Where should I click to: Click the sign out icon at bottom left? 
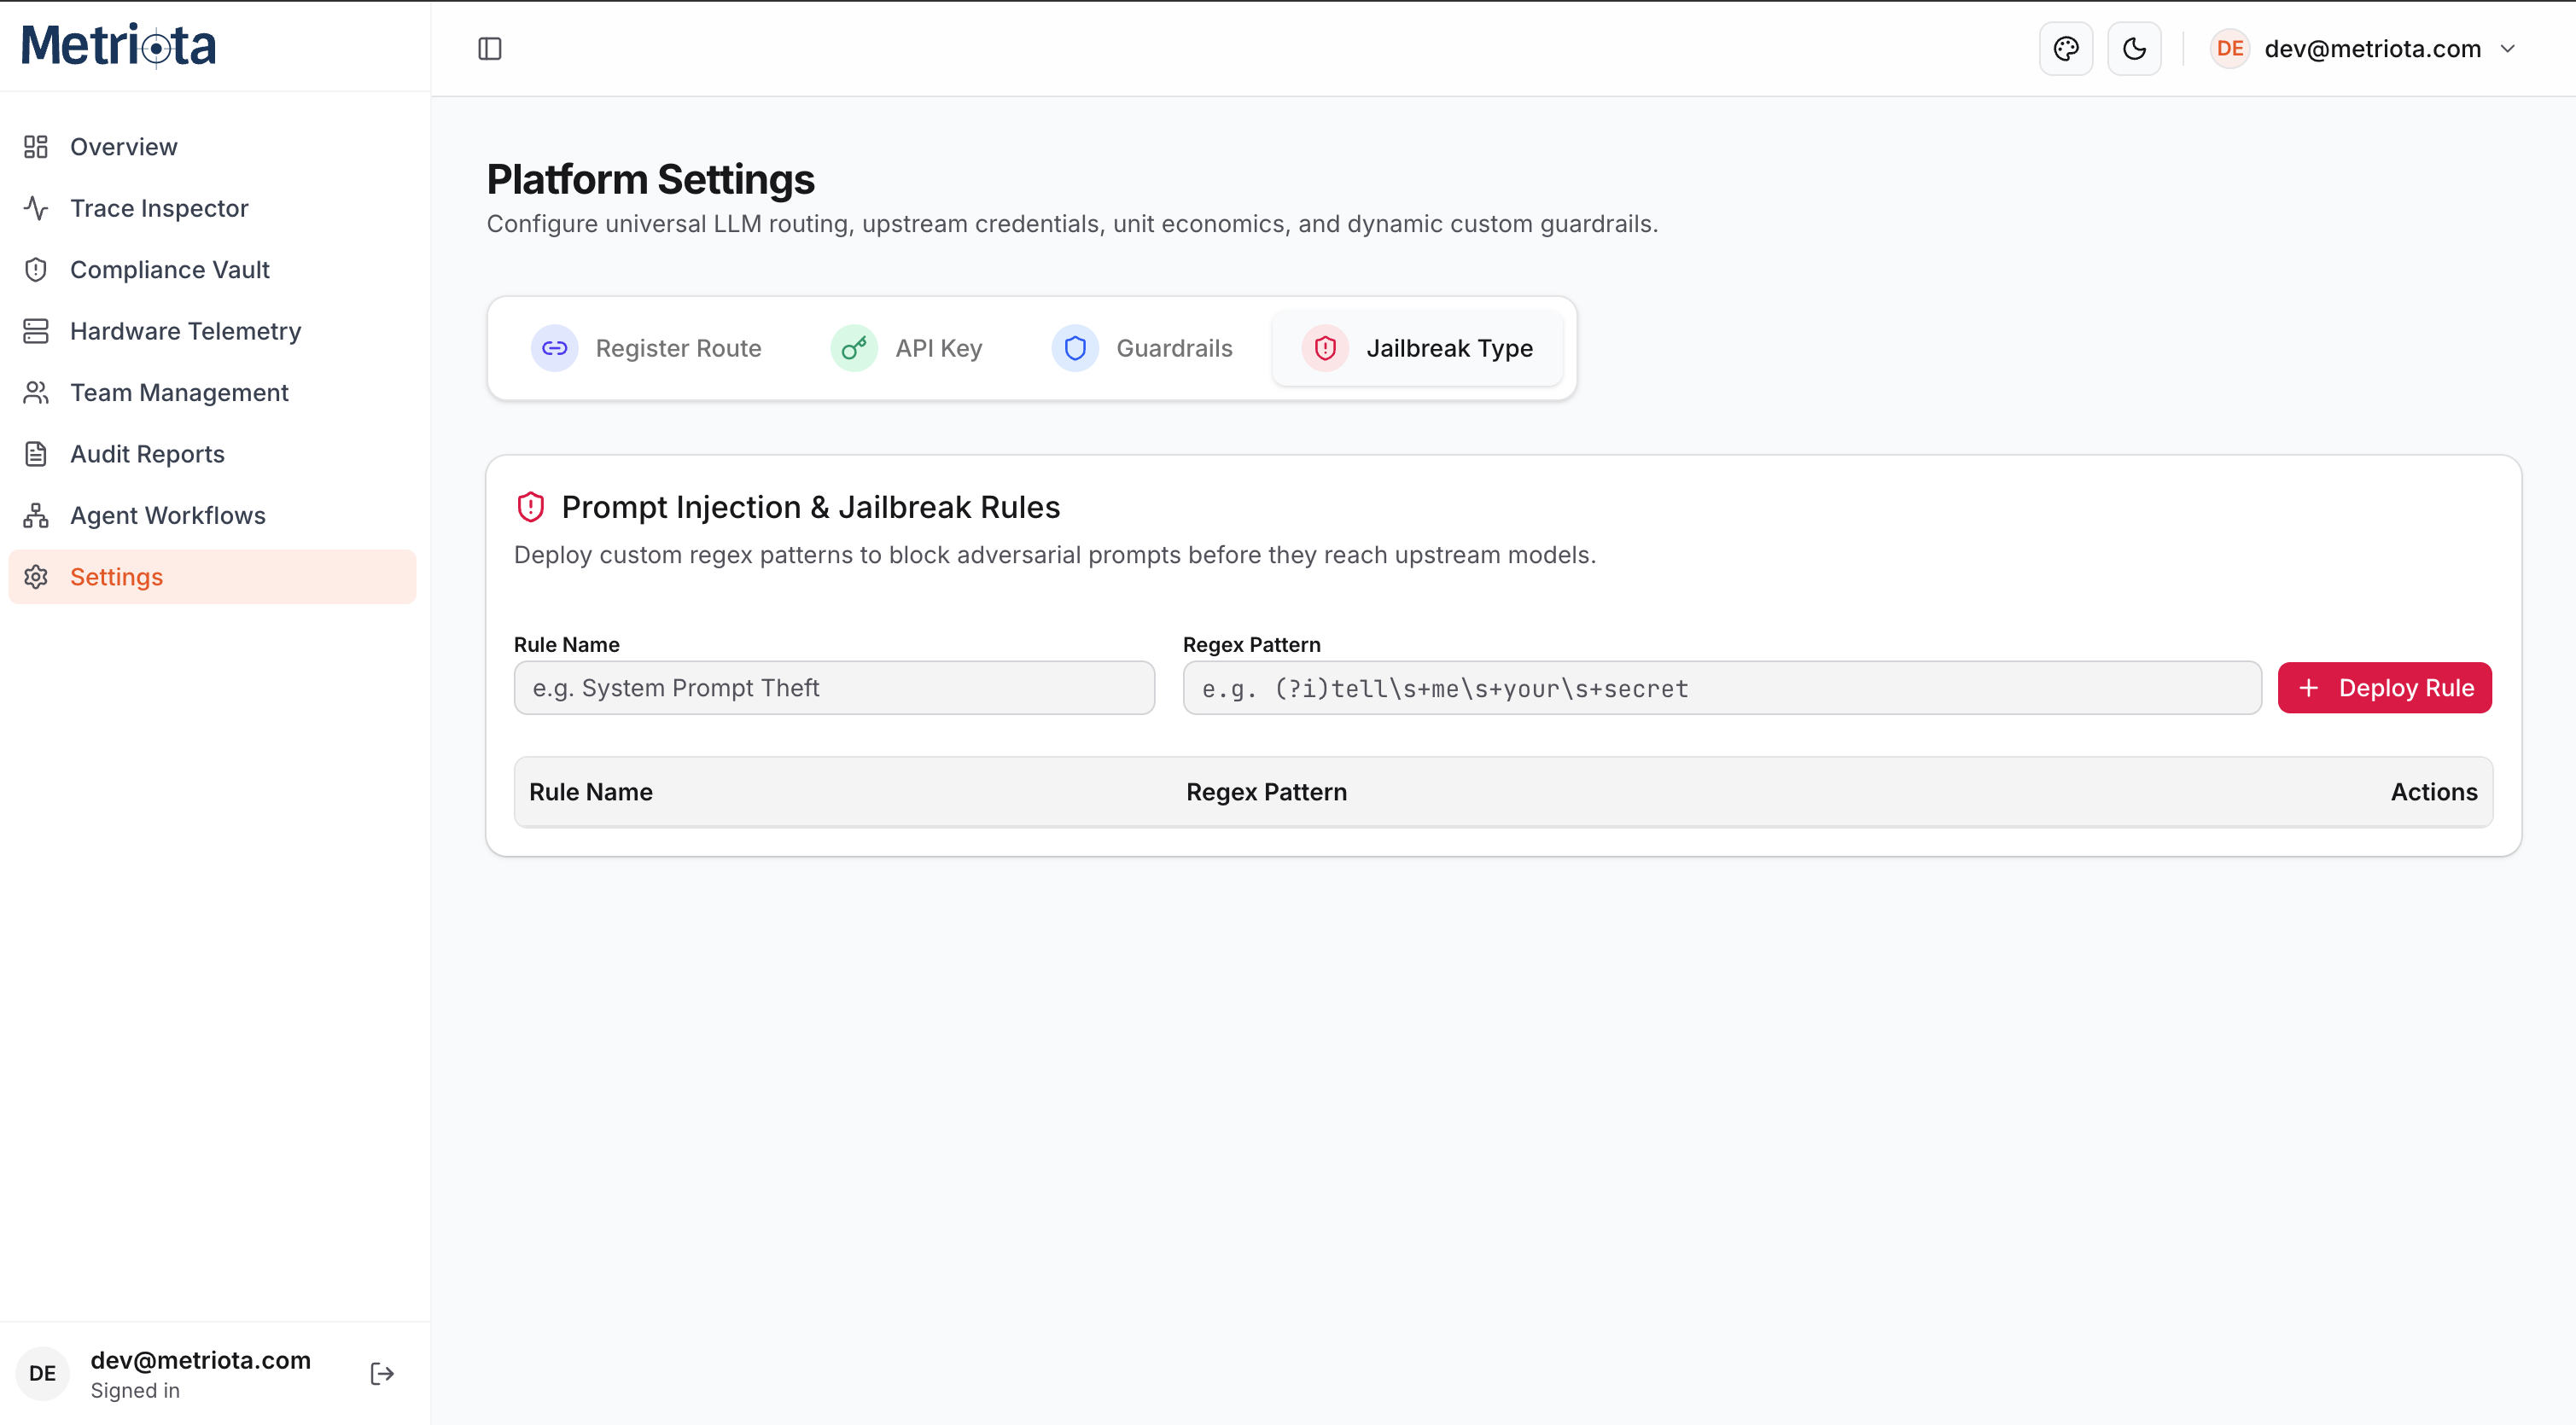[x=382, y=1373]
